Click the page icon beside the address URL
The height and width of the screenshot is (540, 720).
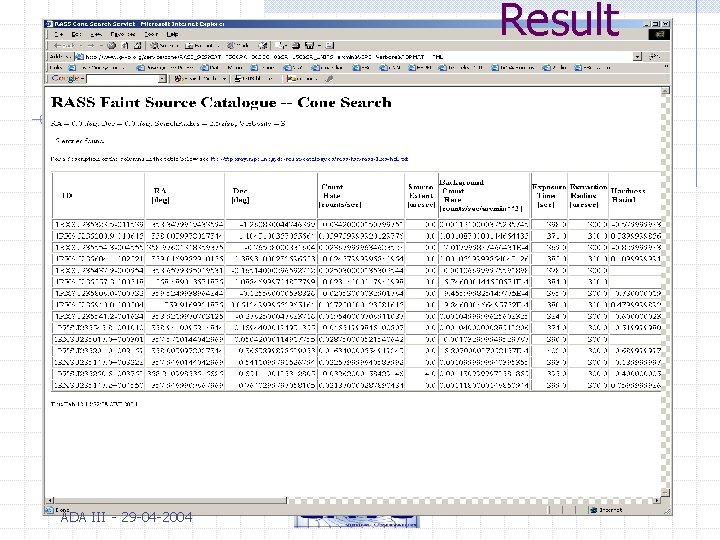79,57
